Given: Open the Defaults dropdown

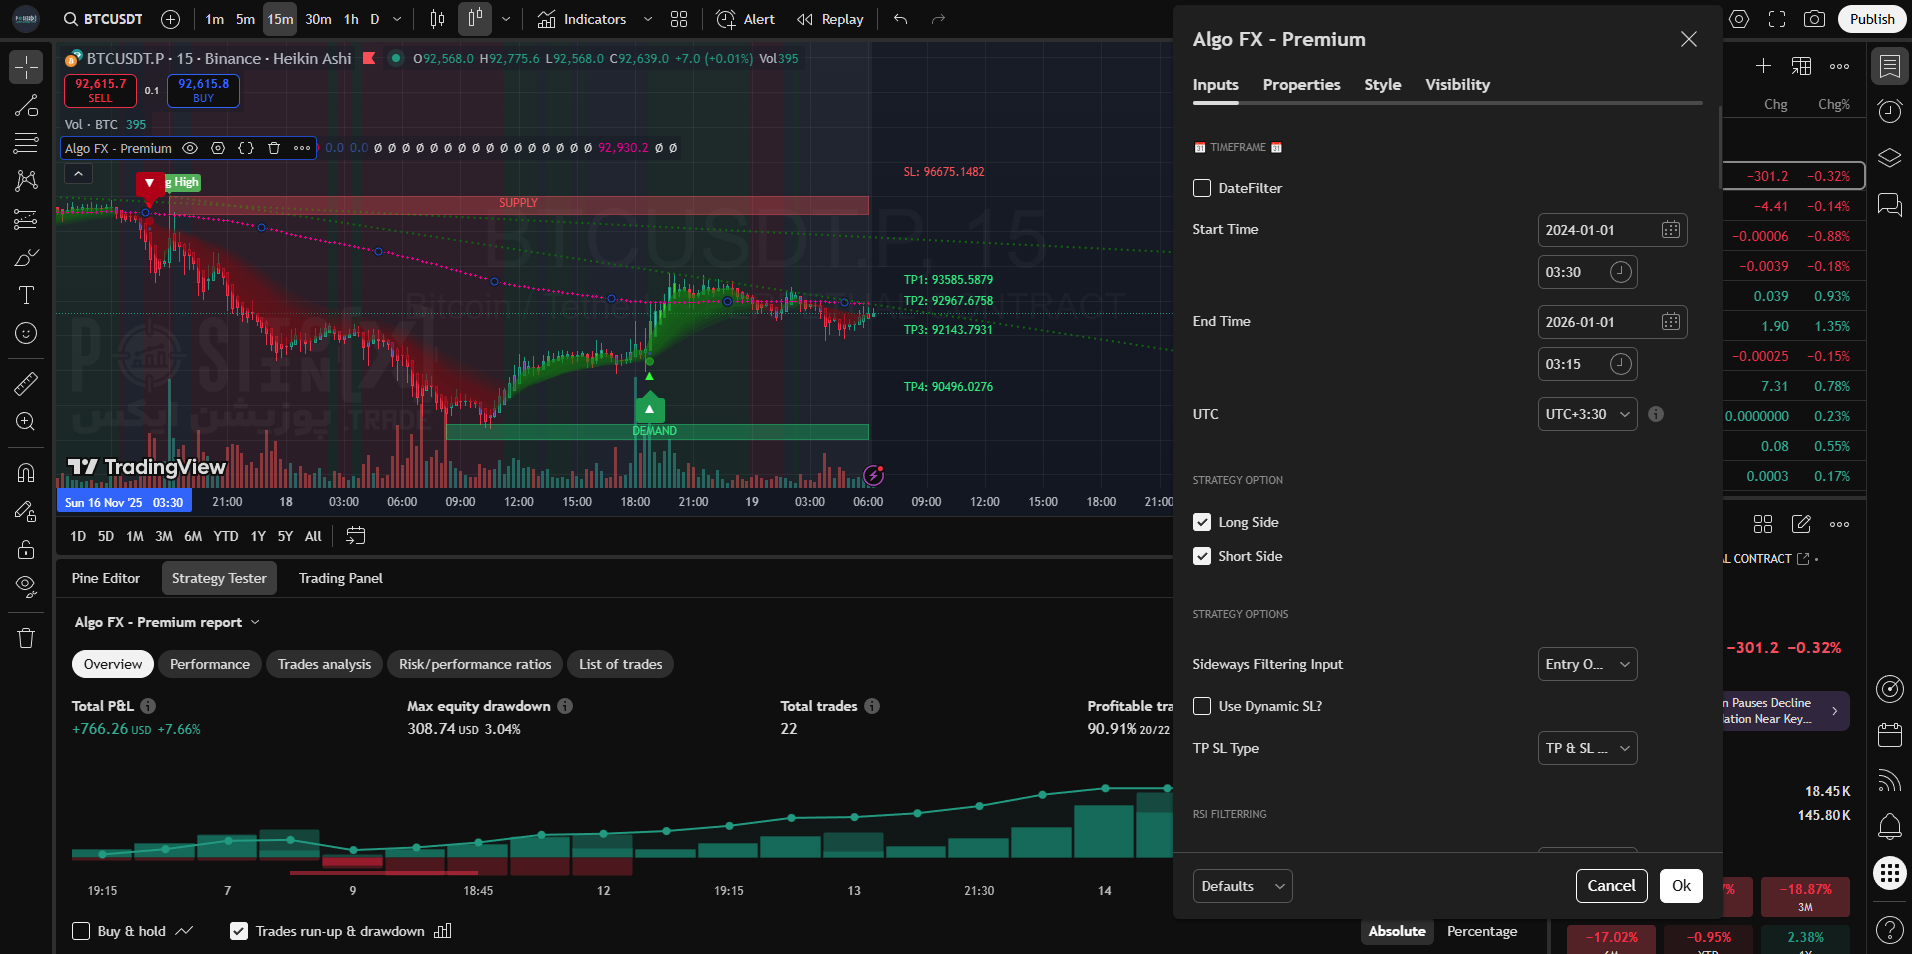Looking at the screenshot, I should pos(1242,886).
